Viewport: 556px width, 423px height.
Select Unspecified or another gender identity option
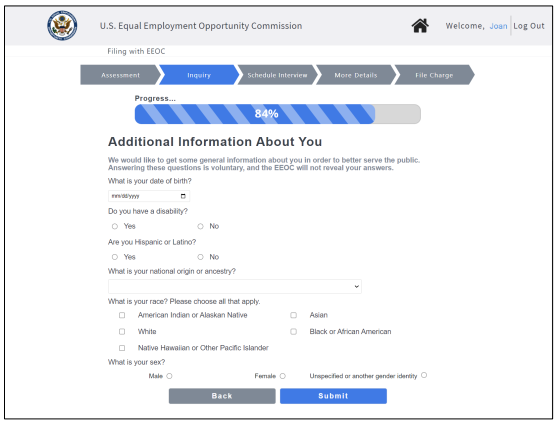(x=424, y=375)
